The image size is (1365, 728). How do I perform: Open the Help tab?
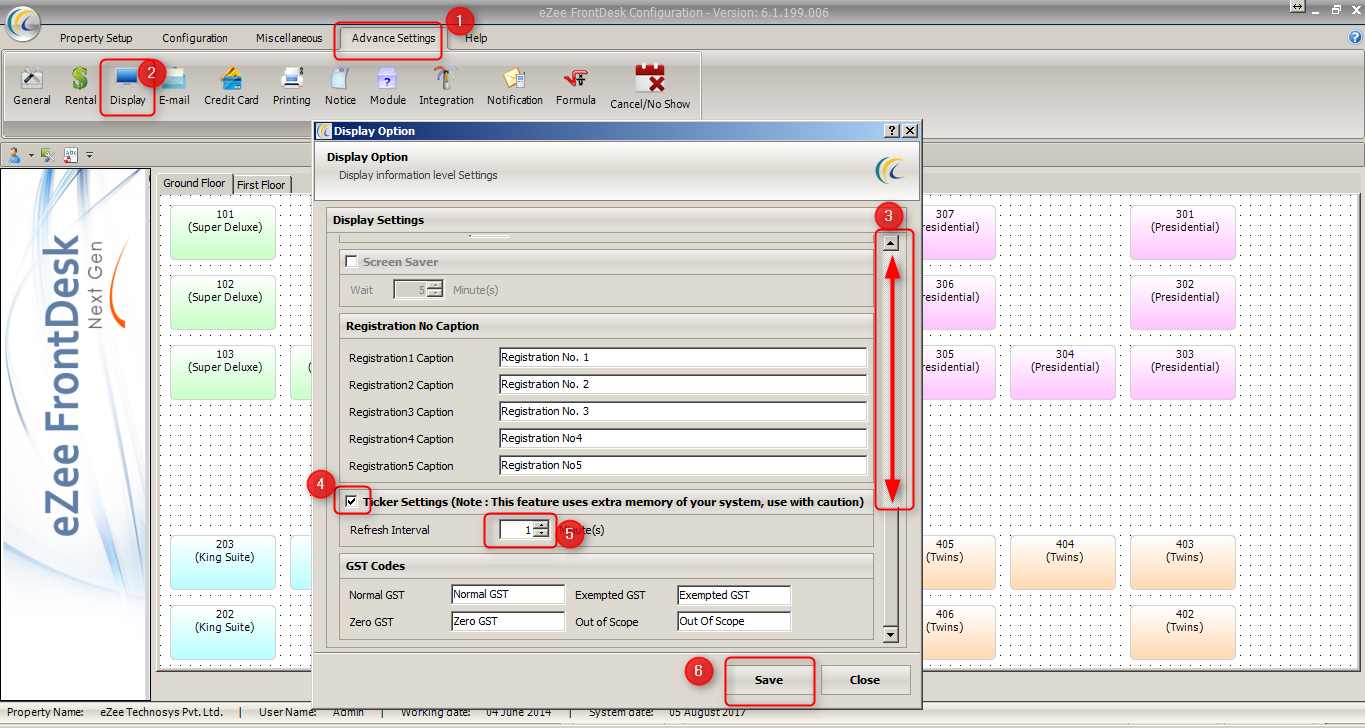click(x=476, y=38)
